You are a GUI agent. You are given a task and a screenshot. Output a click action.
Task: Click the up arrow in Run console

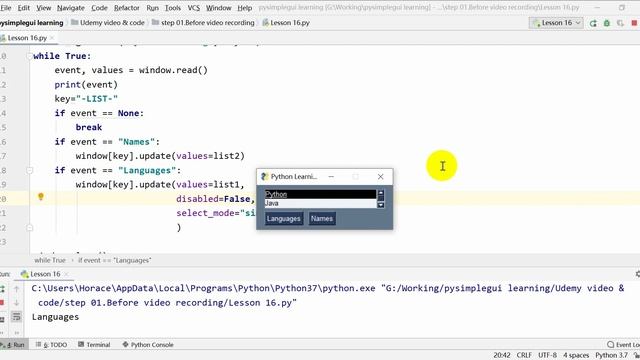click(16, 289)
